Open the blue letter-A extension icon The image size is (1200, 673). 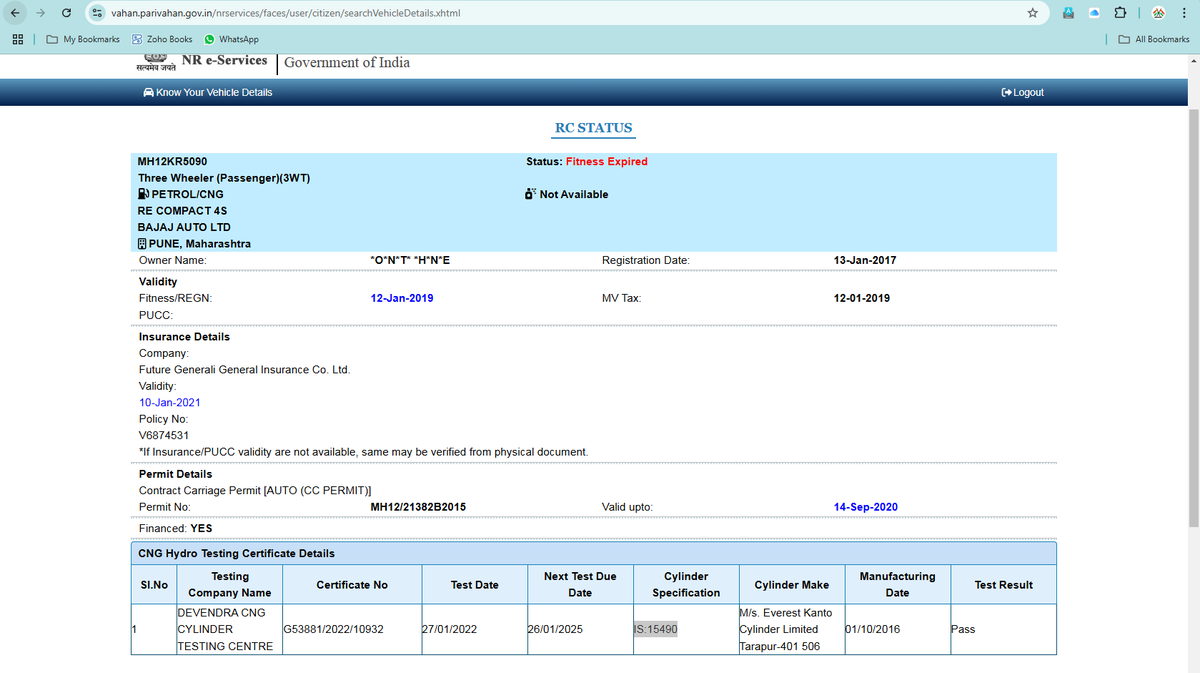[1069, 13]
